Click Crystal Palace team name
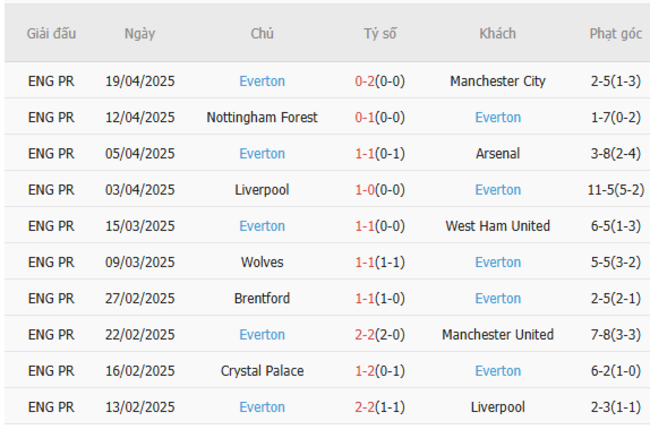The height and width of the screenshot is (438, 650). 262,370
